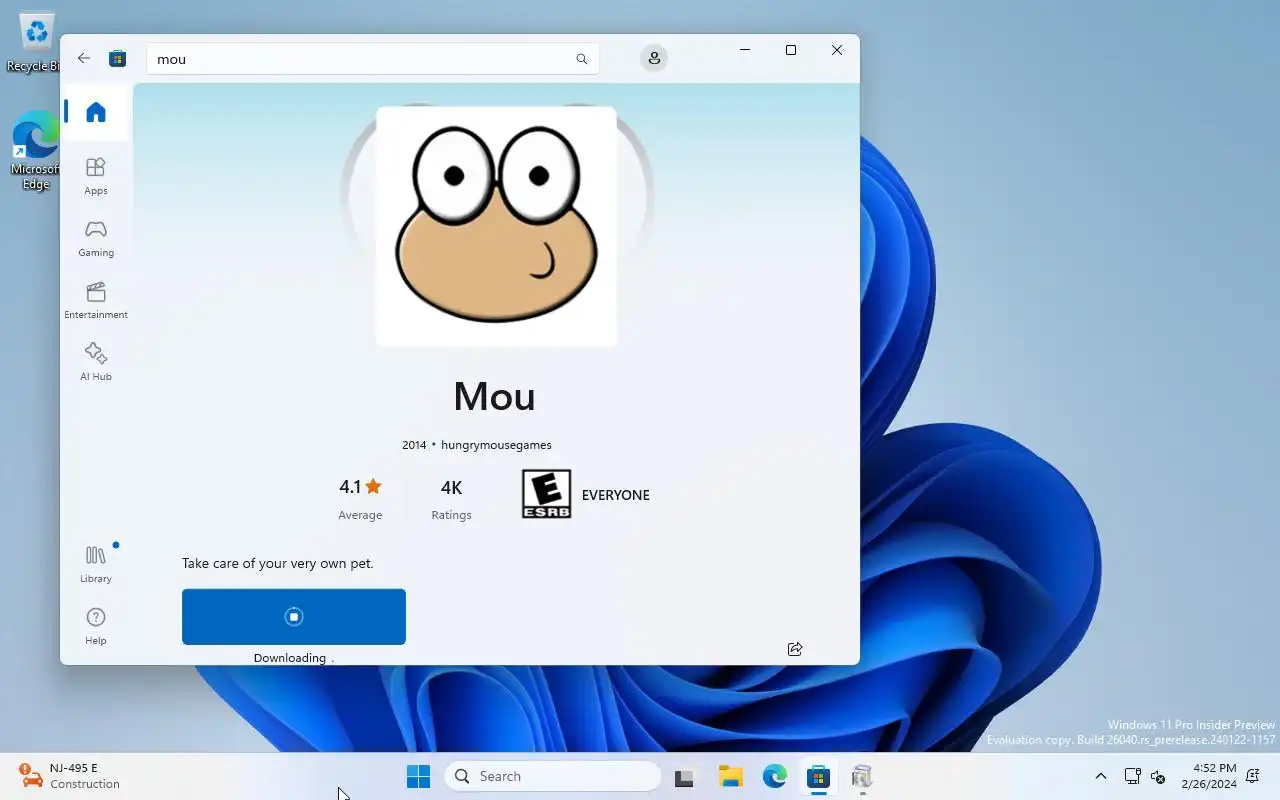Click the taskbar Search box
The height and width of the screenshot is (800, 1280).
(553, 776)
